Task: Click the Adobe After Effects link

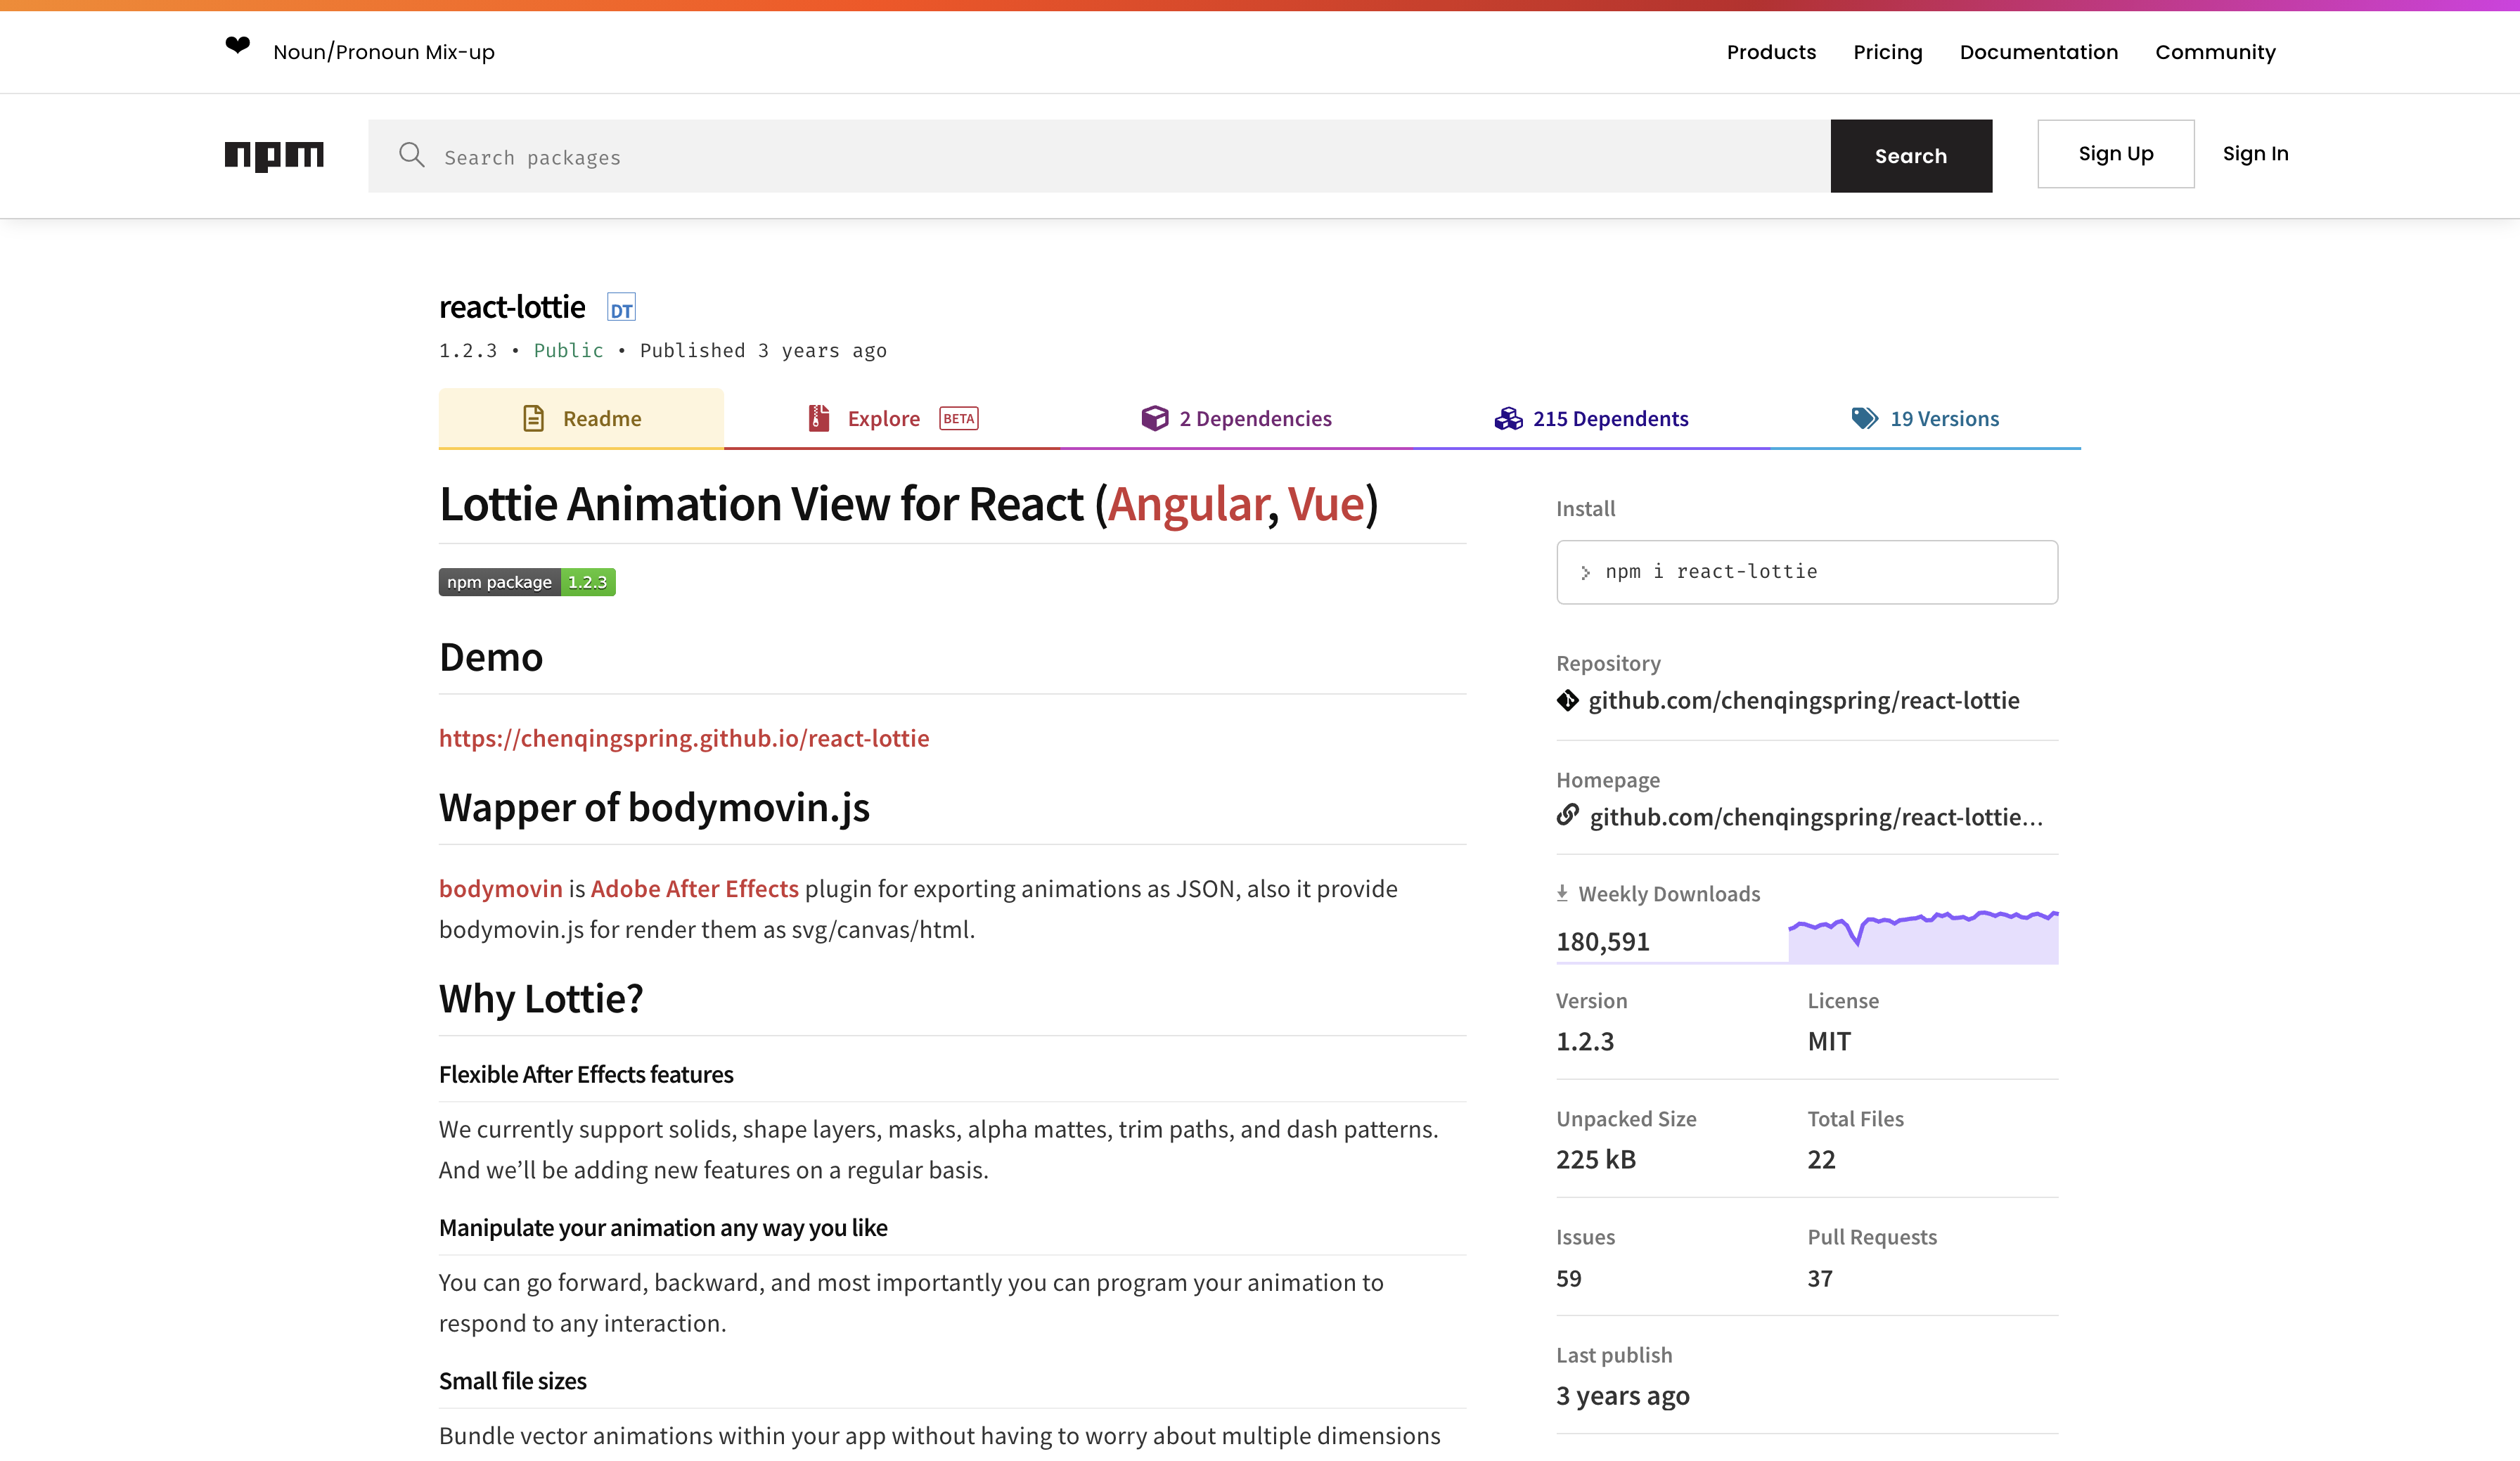Action: click(x=694, y=888)
